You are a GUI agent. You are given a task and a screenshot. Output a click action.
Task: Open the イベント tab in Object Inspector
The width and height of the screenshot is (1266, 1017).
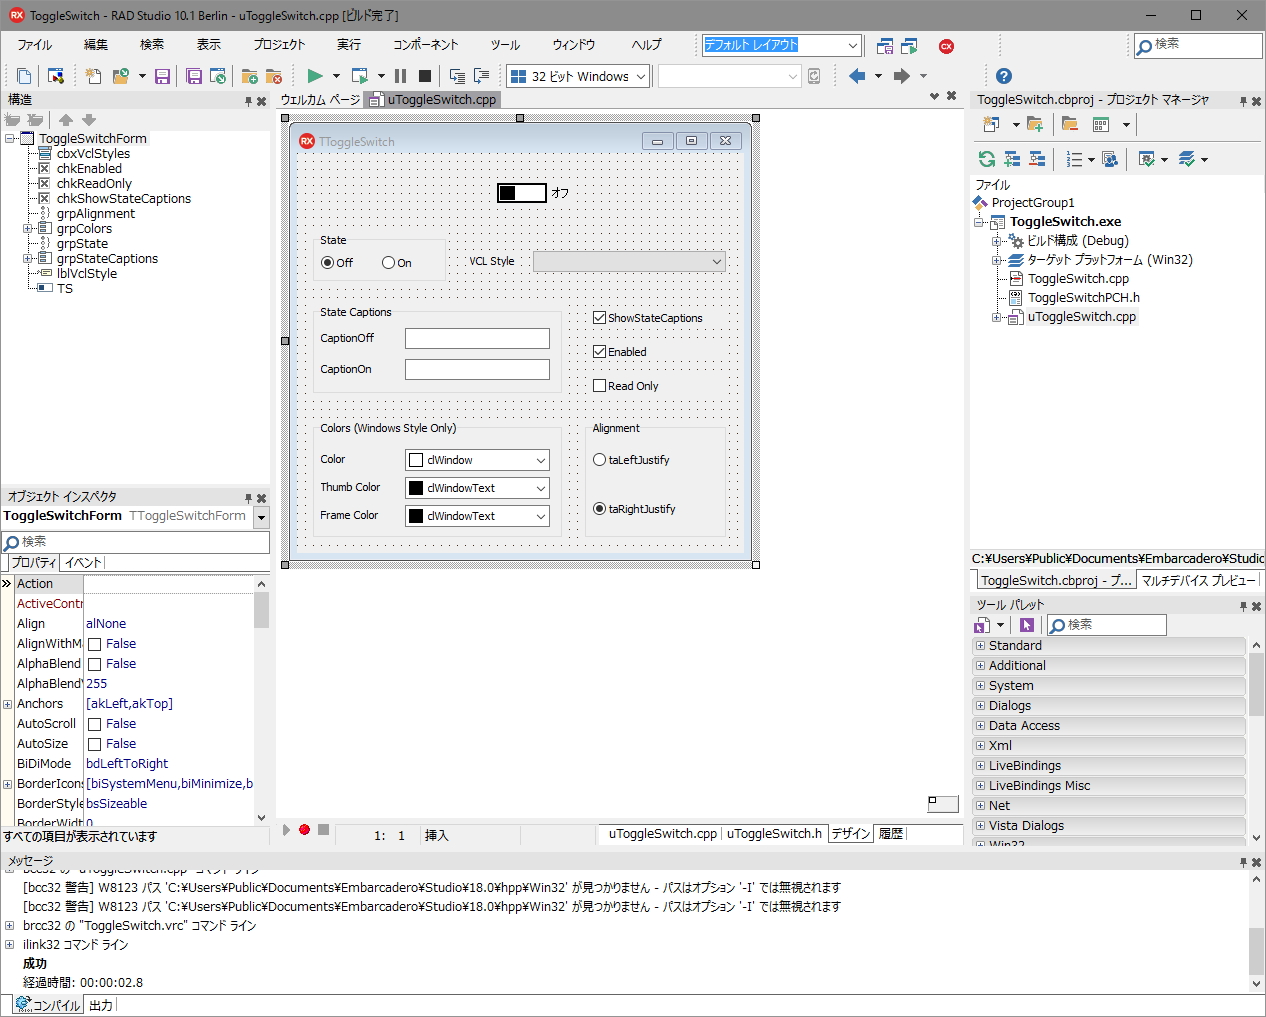pos(83,563)
